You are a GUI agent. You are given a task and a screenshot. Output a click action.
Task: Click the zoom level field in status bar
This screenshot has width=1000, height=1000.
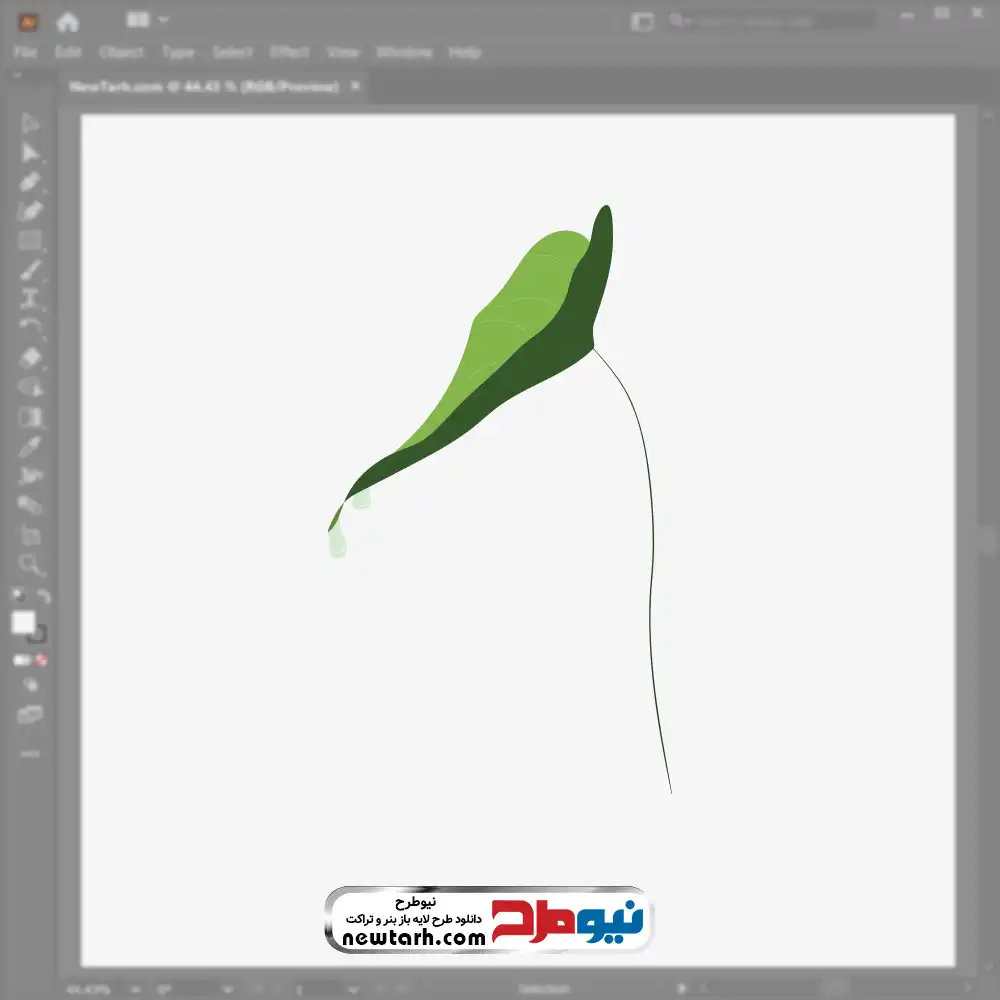[89, 990]
